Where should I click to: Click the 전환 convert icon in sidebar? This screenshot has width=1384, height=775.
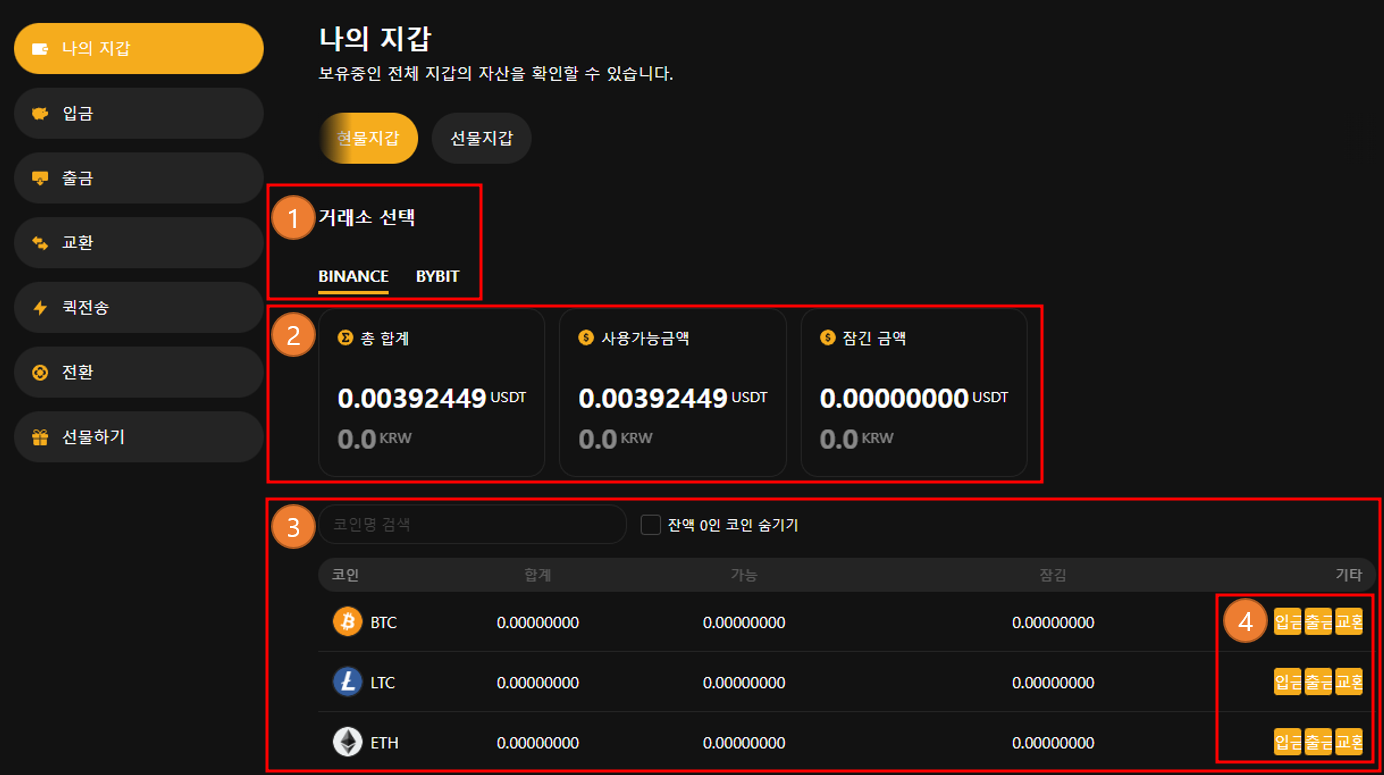[40, 371]
